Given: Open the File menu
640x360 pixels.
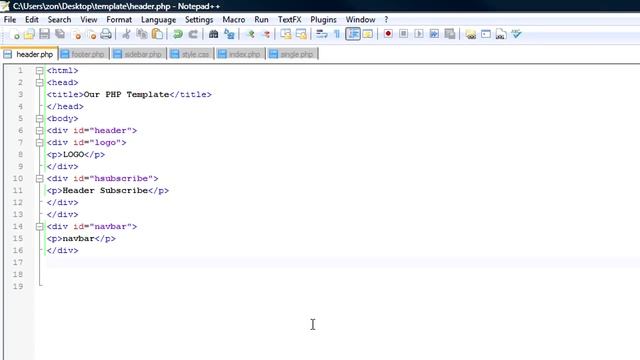Looking at the screenshot, I should pos(10,20).
